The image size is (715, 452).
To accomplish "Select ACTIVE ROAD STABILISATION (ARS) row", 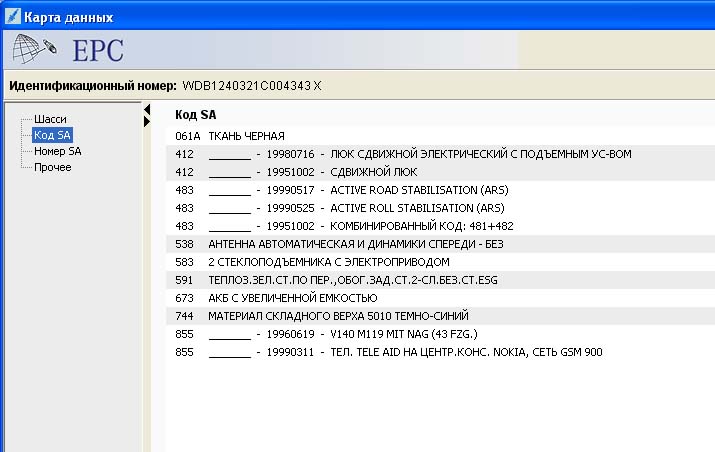I will [x=440, y=190].
